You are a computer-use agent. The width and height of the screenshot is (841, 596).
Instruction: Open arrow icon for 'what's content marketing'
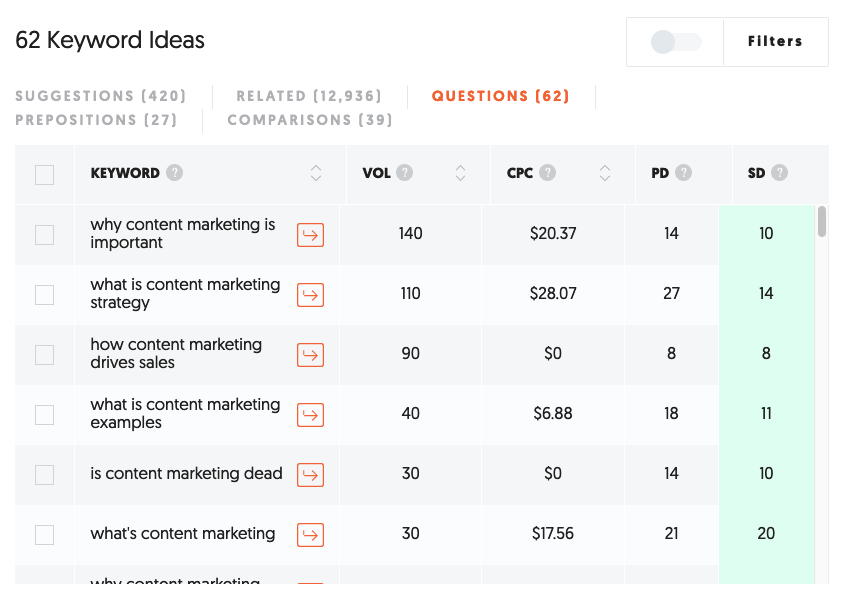point(311,535)
